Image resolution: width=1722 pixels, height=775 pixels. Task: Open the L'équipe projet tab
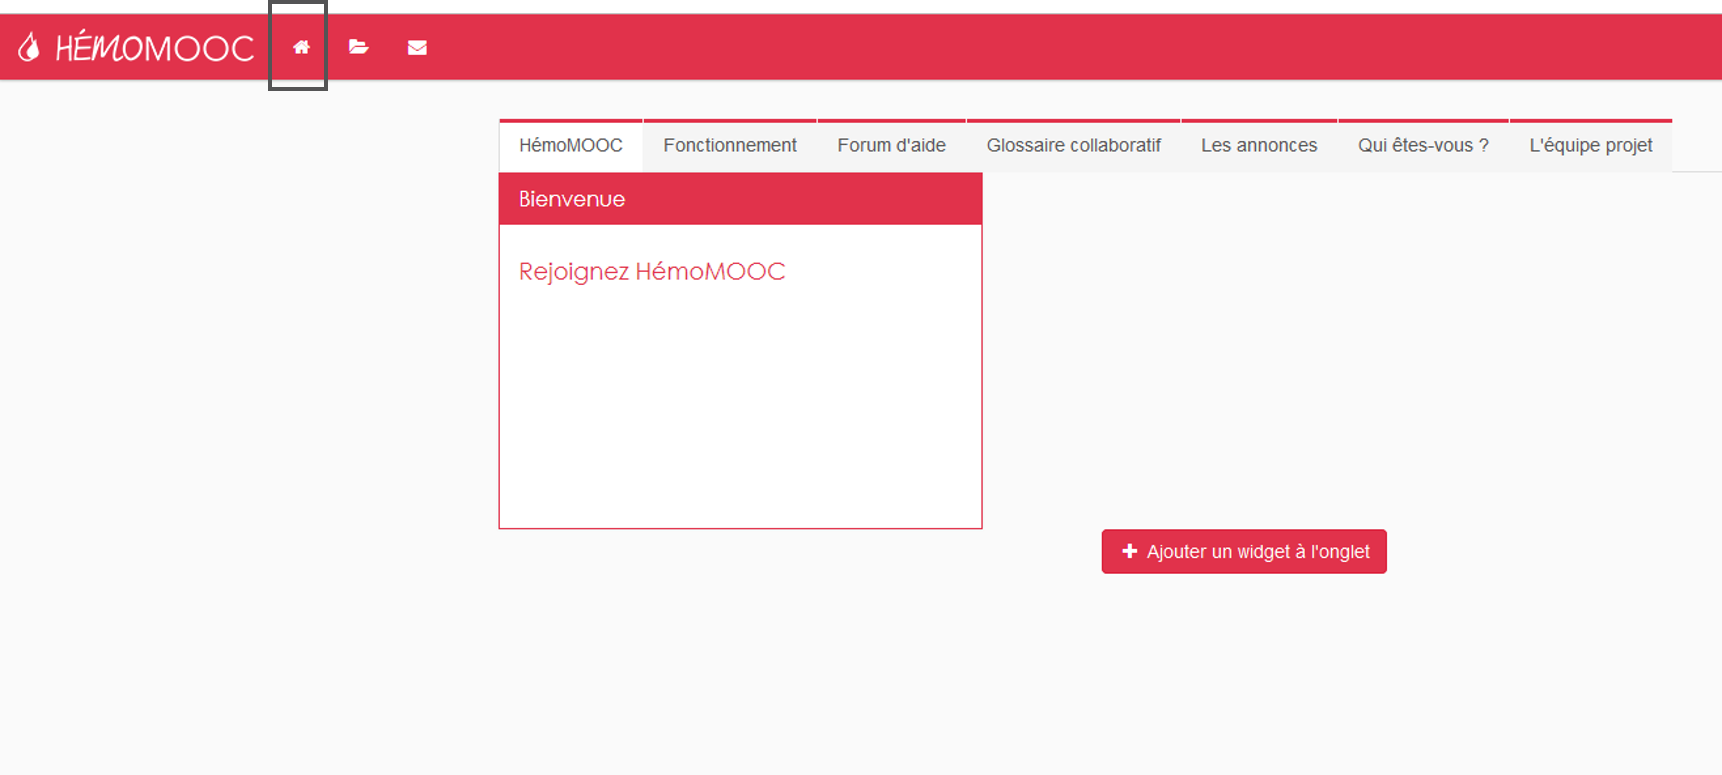tap(1591, 145)
